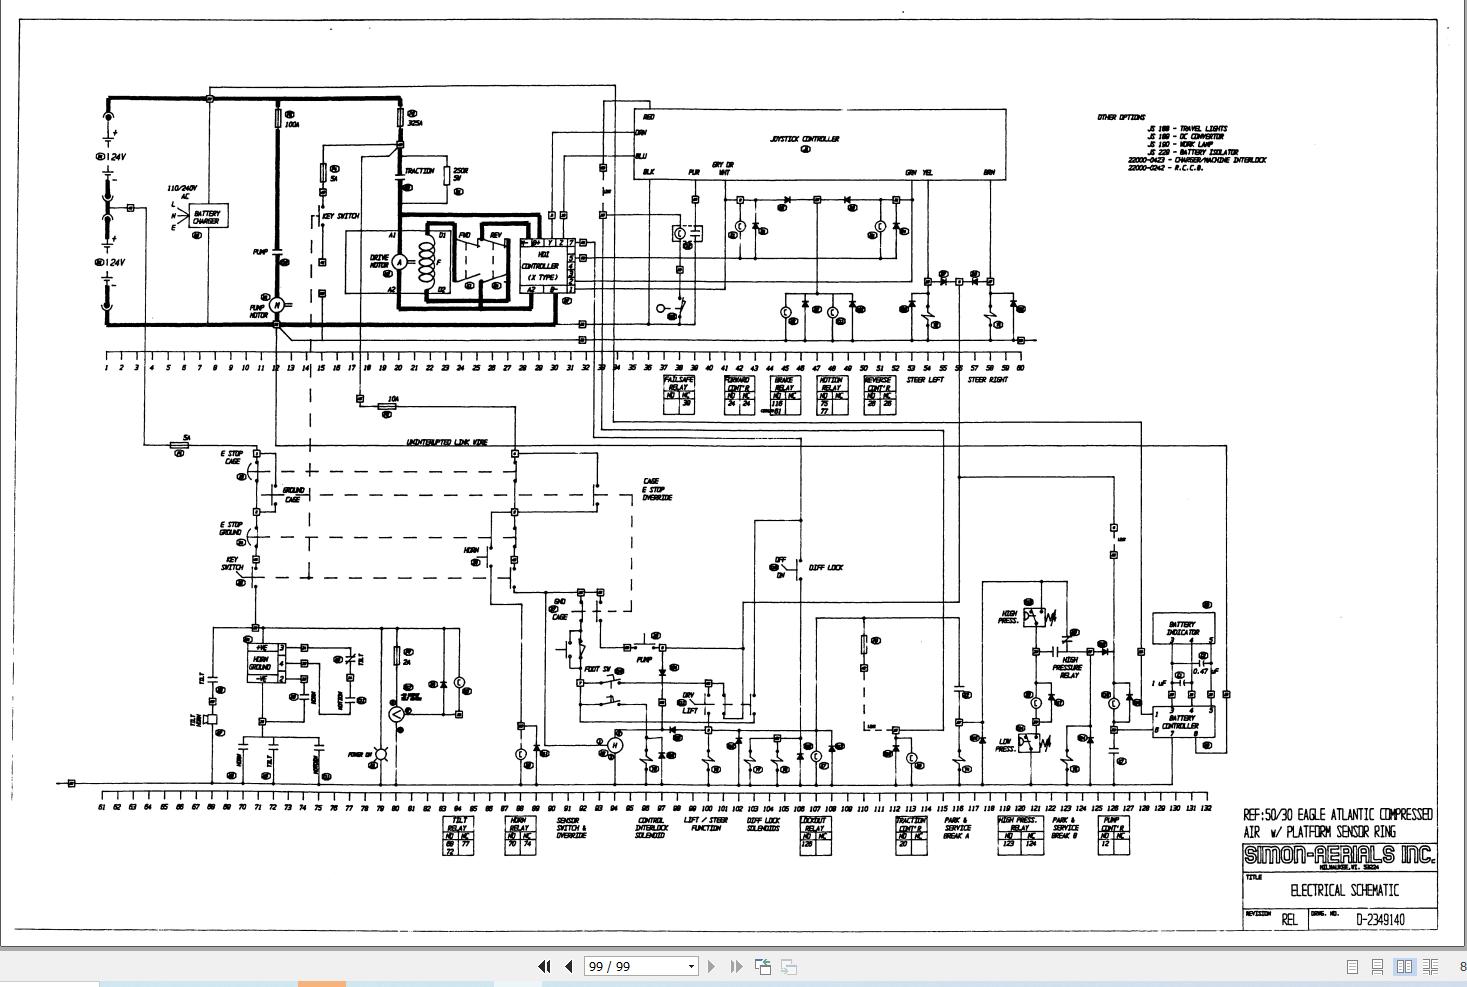Image resolution: width=1467 pixels, height=987 pixels.
Task: Click the BATTERY INDICATOR box
Action: 1183,630
